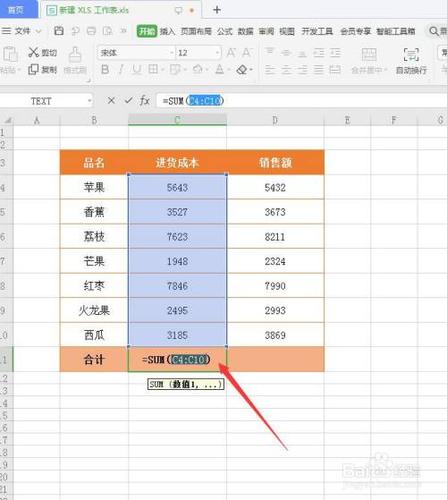
Task: Open the 页面布局 tab
Action: point(196,31)
